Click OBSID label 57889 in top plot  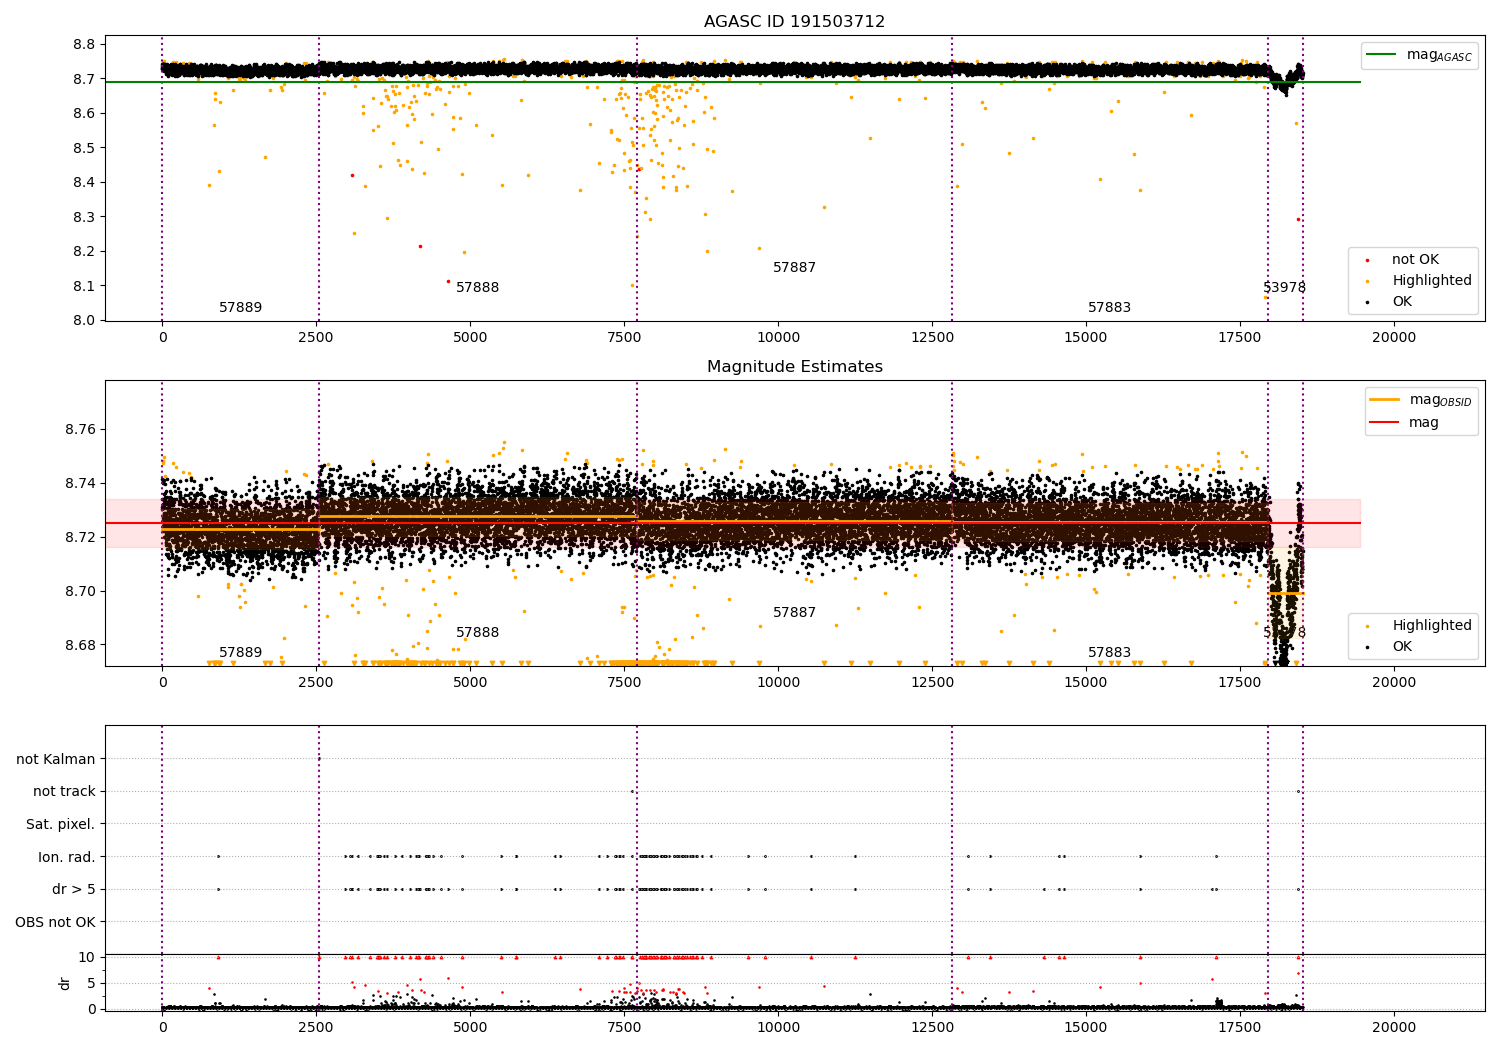pyautogui.click(x=240, y=308)
